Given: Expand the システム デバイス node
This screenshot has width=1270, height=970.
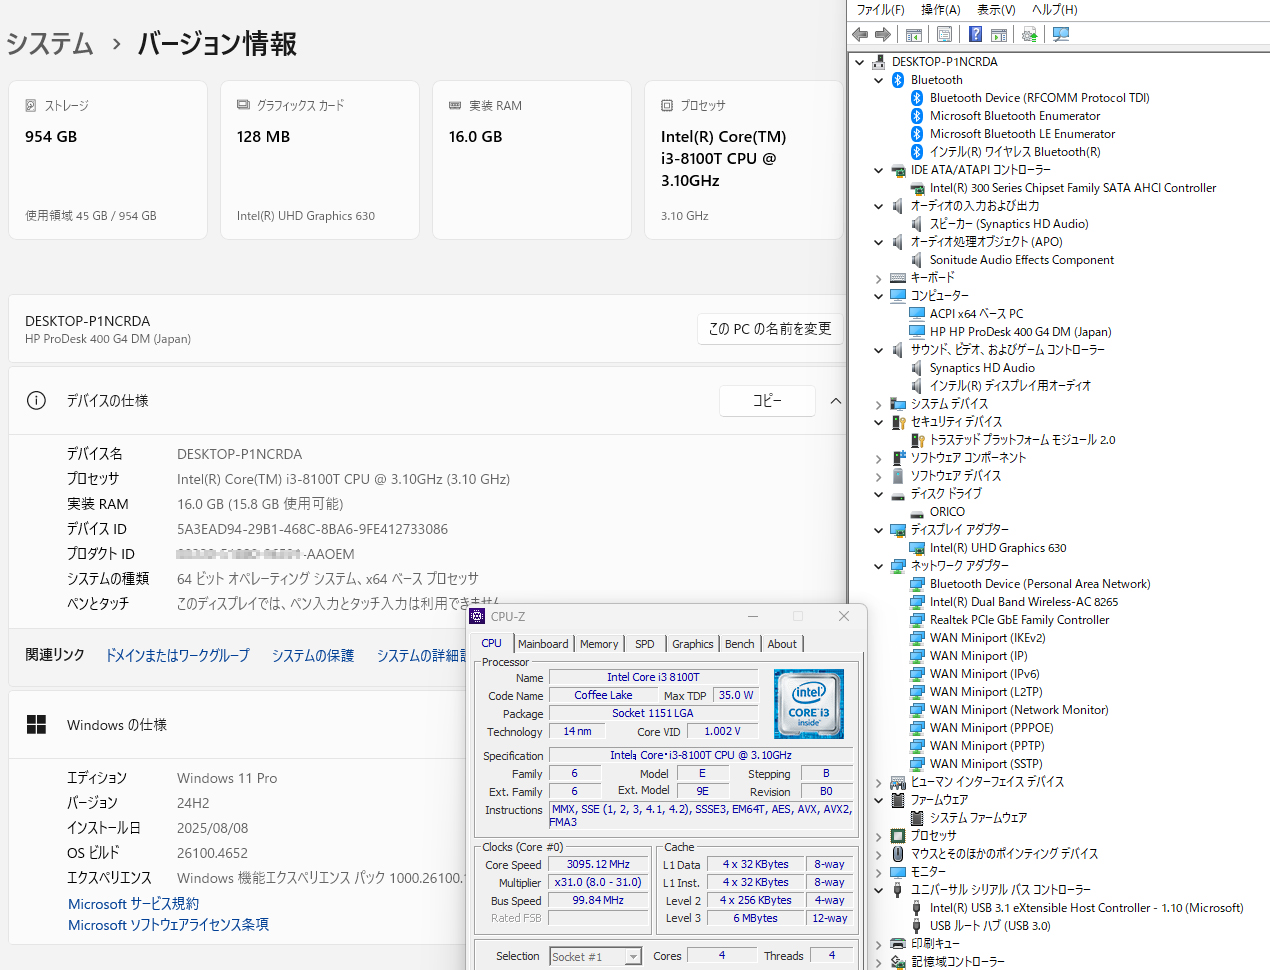Looking at the screenshot, I should pyautogui.click(x=879, y=404).
